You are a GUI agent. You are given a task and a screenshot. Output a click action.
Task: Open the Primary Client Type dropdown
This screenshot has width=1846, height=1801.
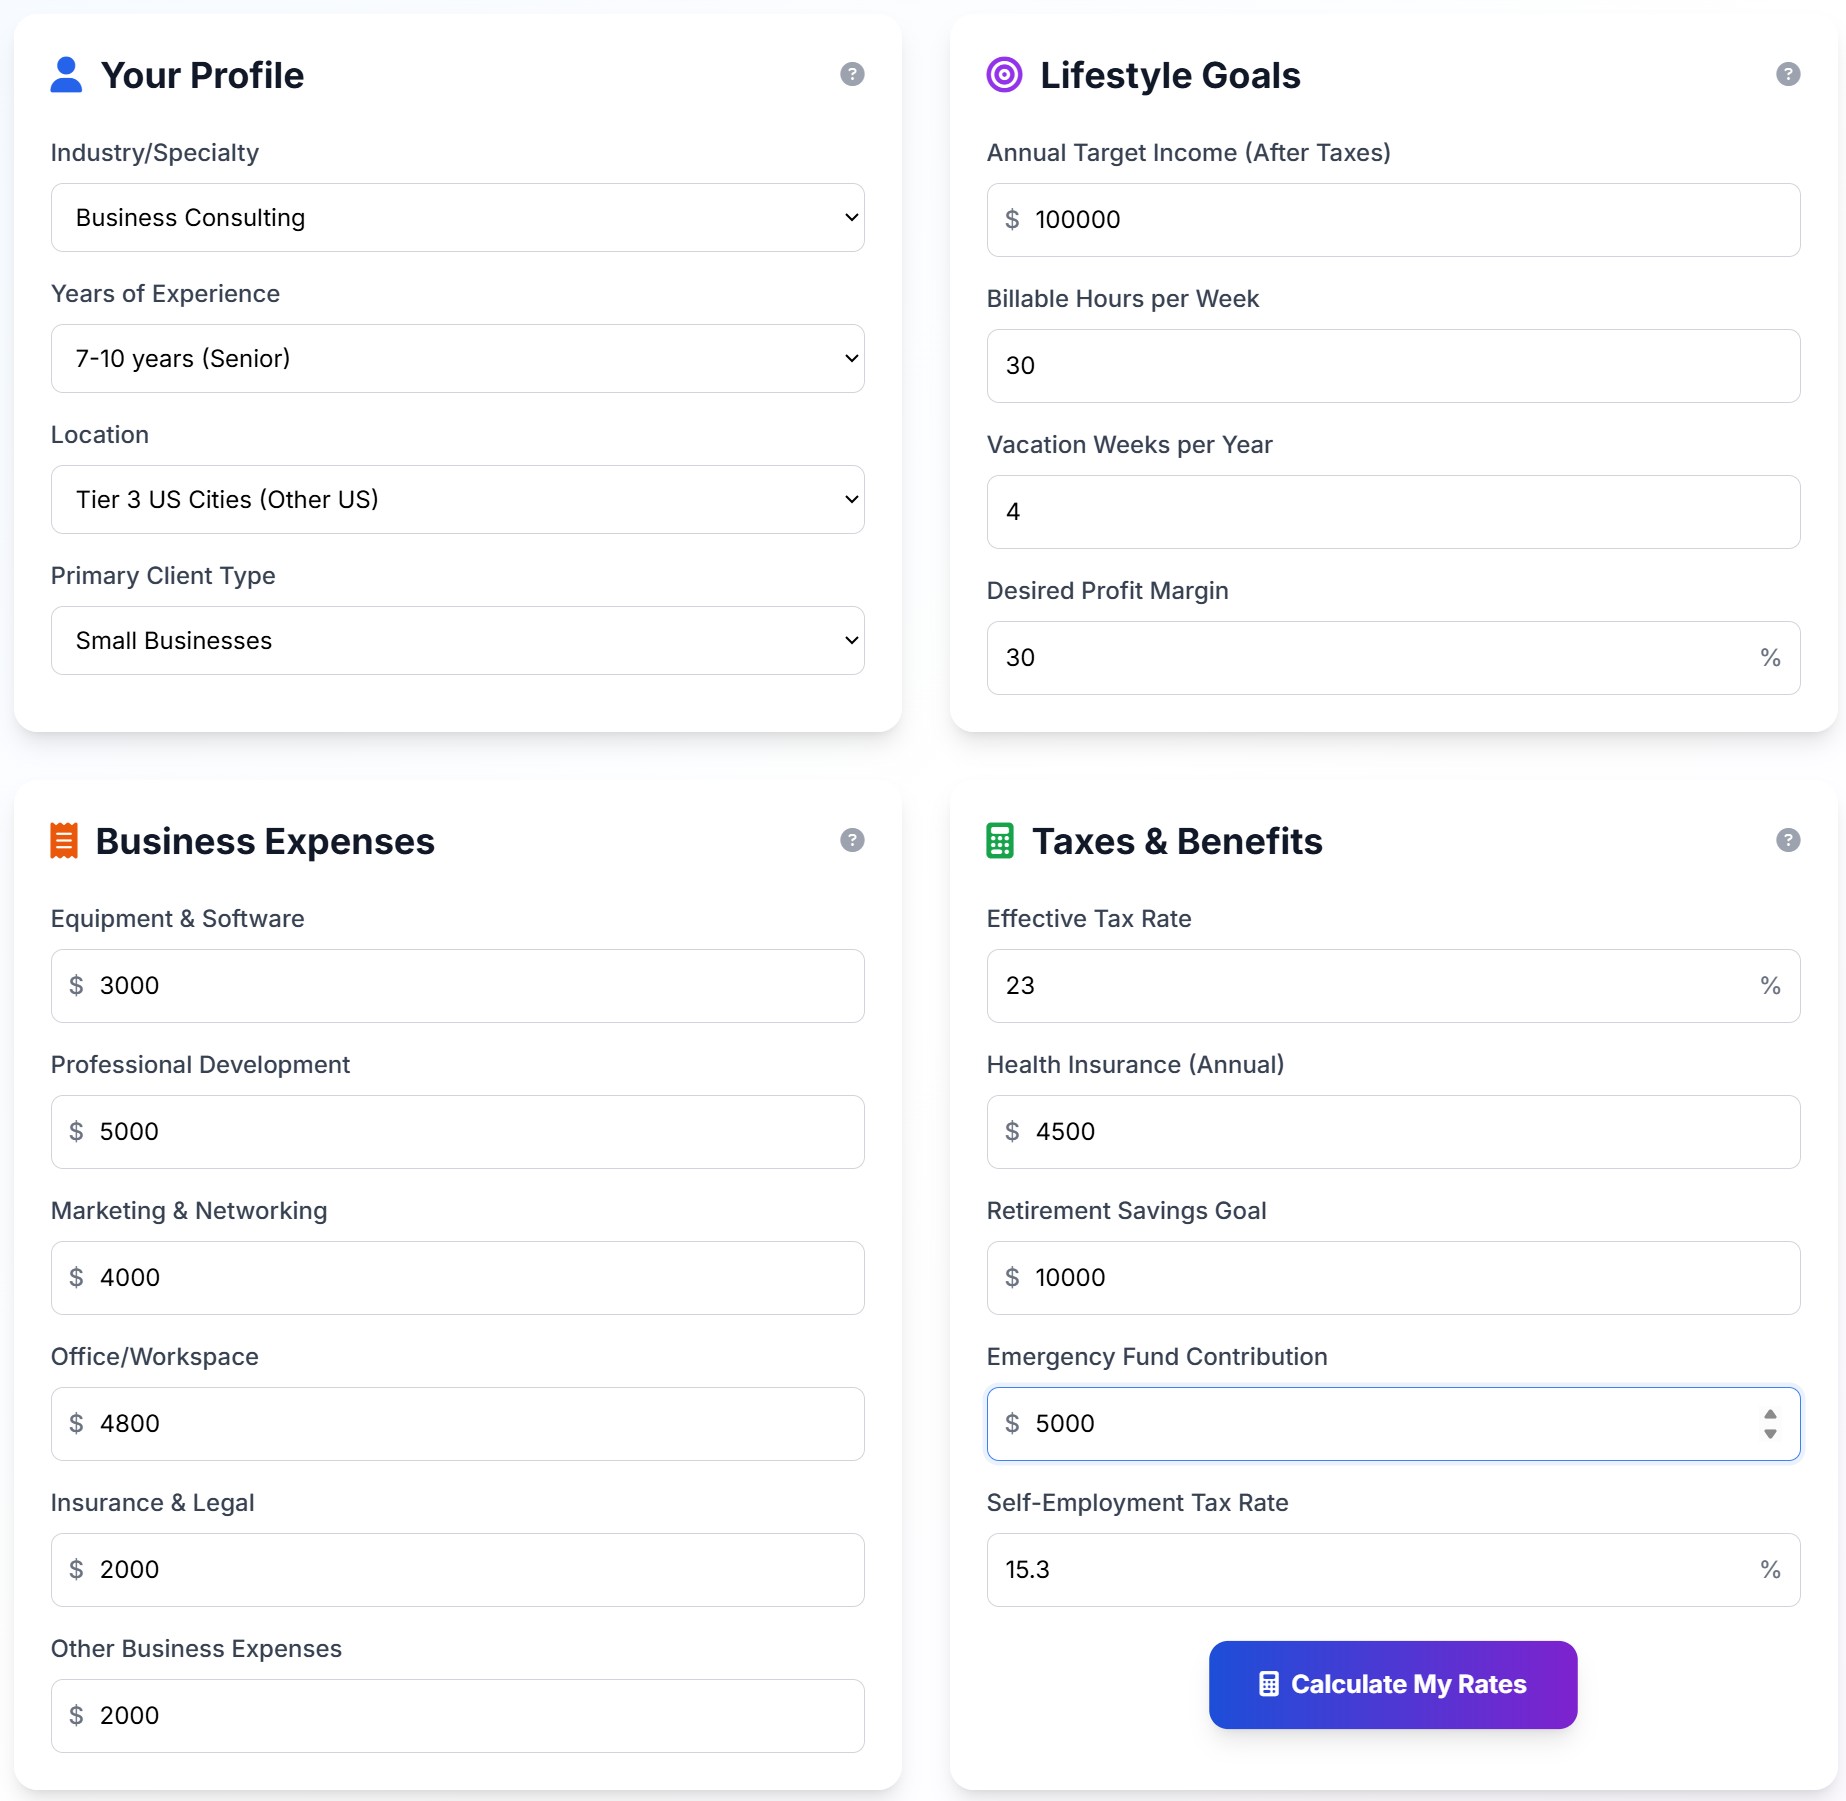coord(457,640)
